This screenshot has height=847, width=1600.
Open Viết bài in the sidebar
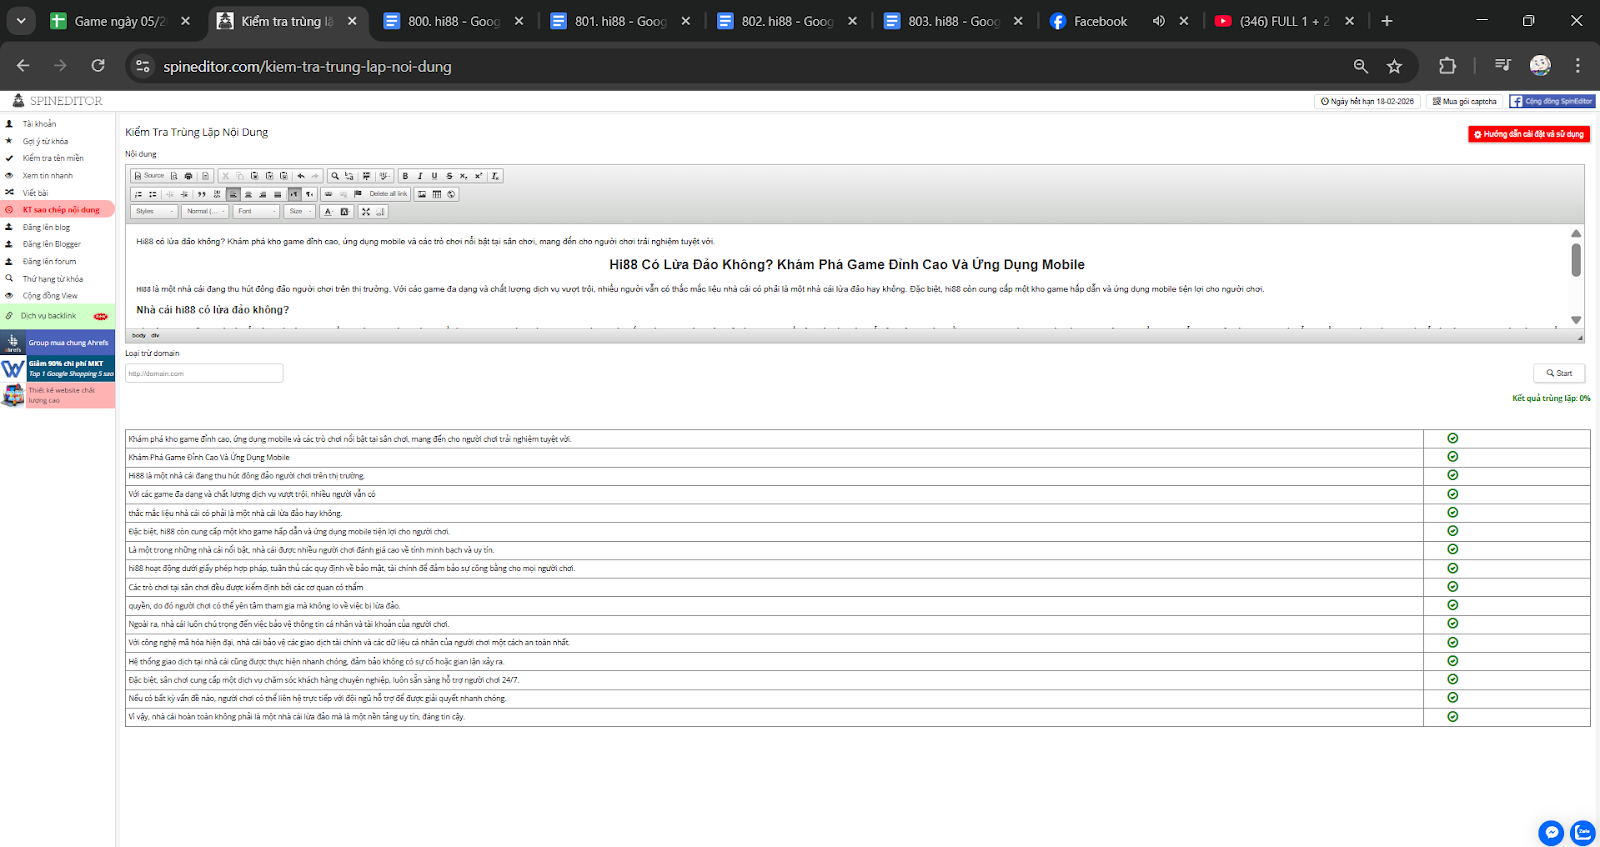click(35, 193)
